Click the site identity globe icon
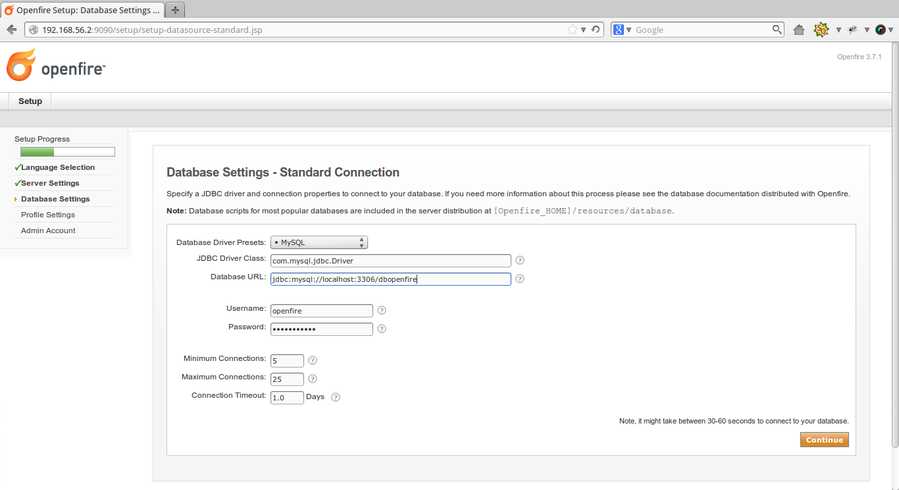The height and width of the screenshot is (490, 899). 33,30
